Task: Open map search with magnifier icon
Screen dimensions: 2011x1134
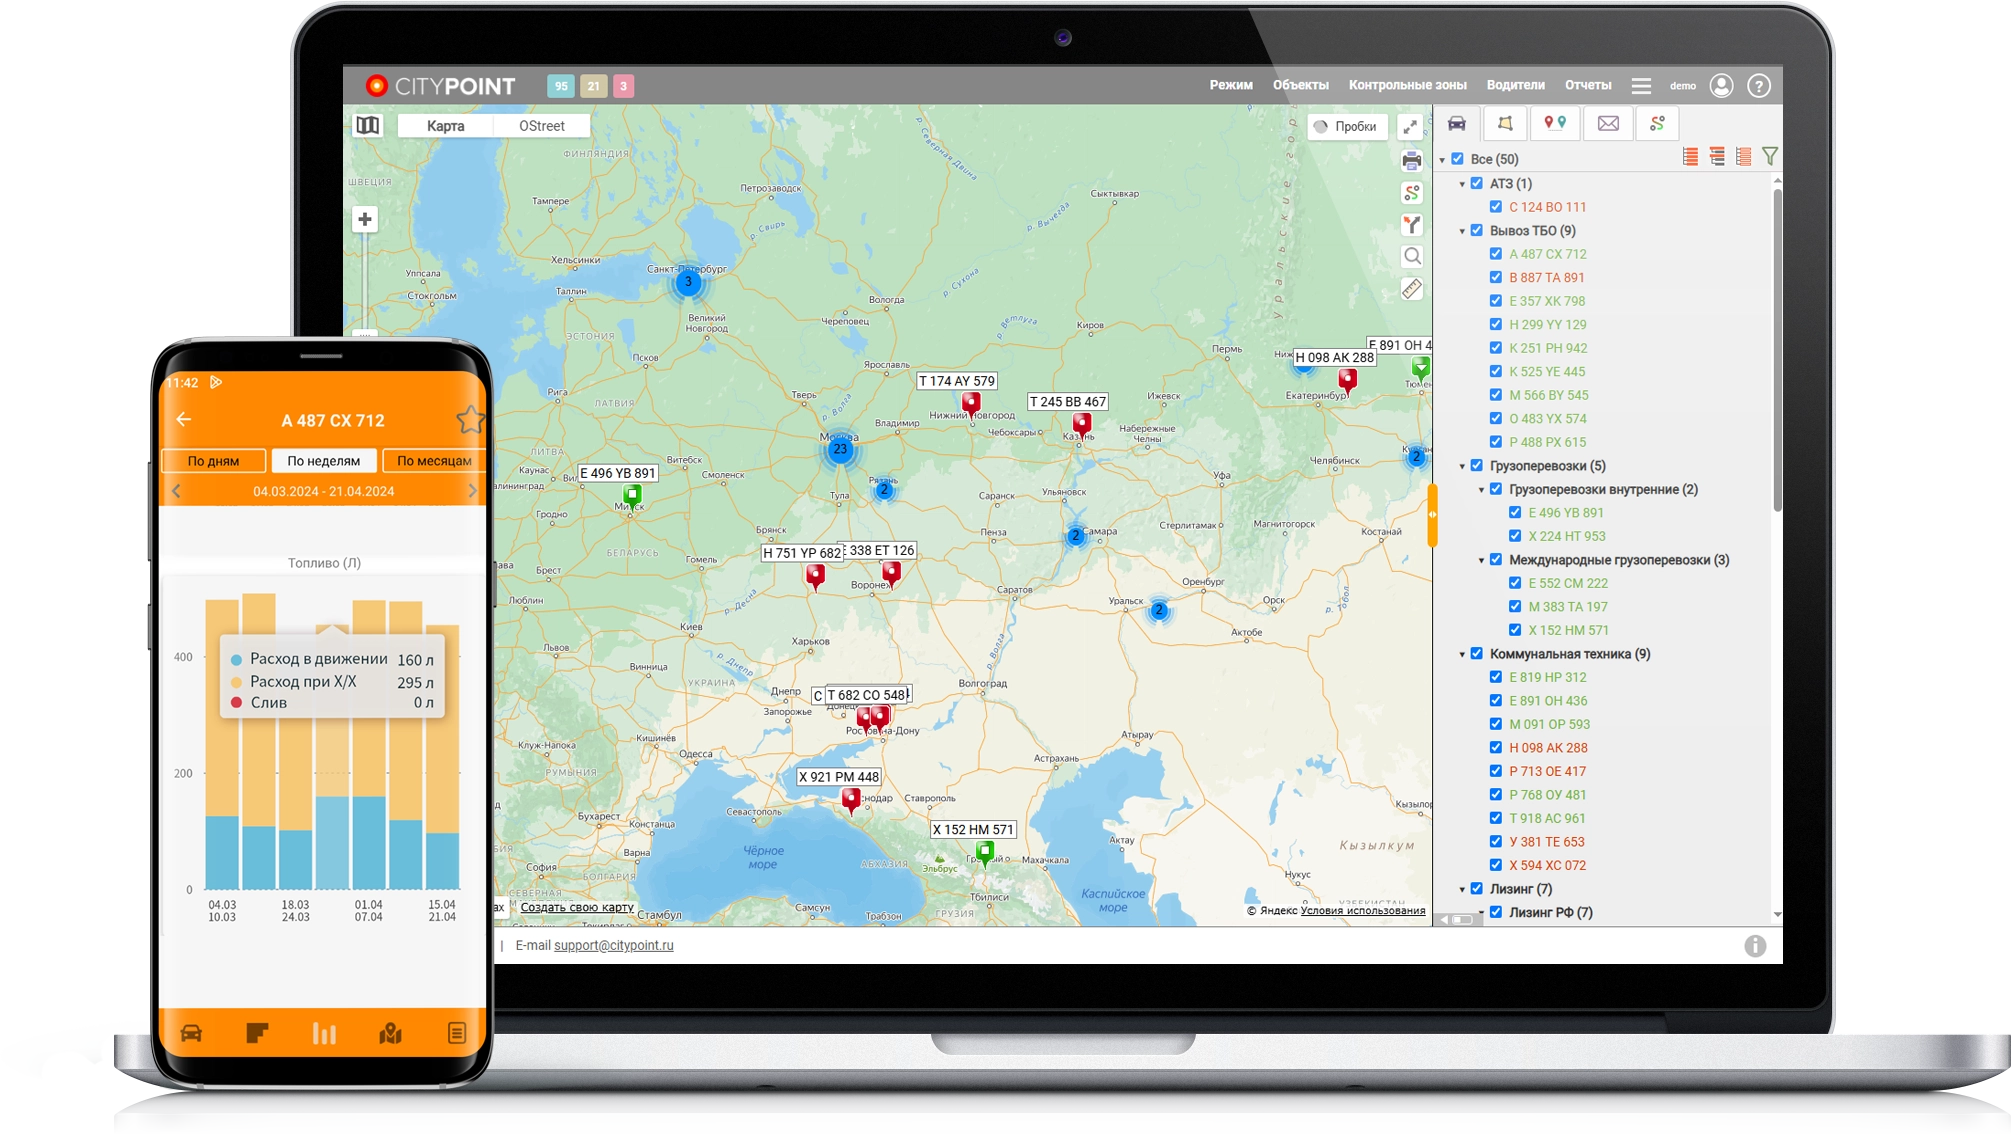Action: point(1412,256)
